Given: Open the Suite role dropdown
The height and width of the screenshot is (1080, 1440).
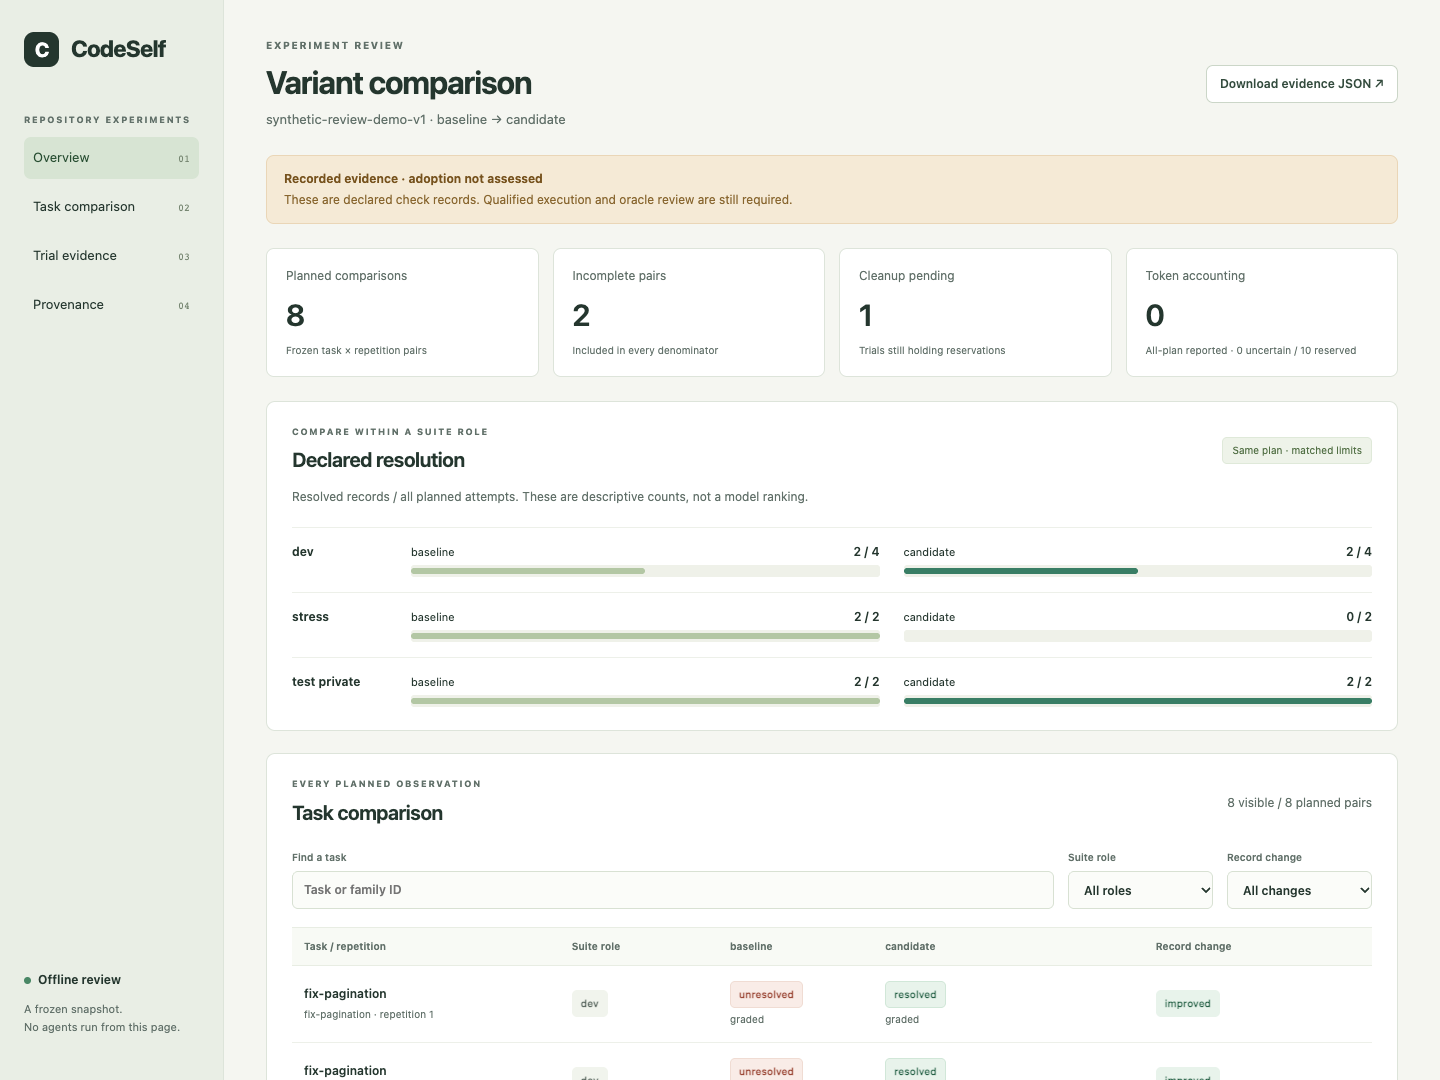Looking at the screenshot, I should [1140, 890].
